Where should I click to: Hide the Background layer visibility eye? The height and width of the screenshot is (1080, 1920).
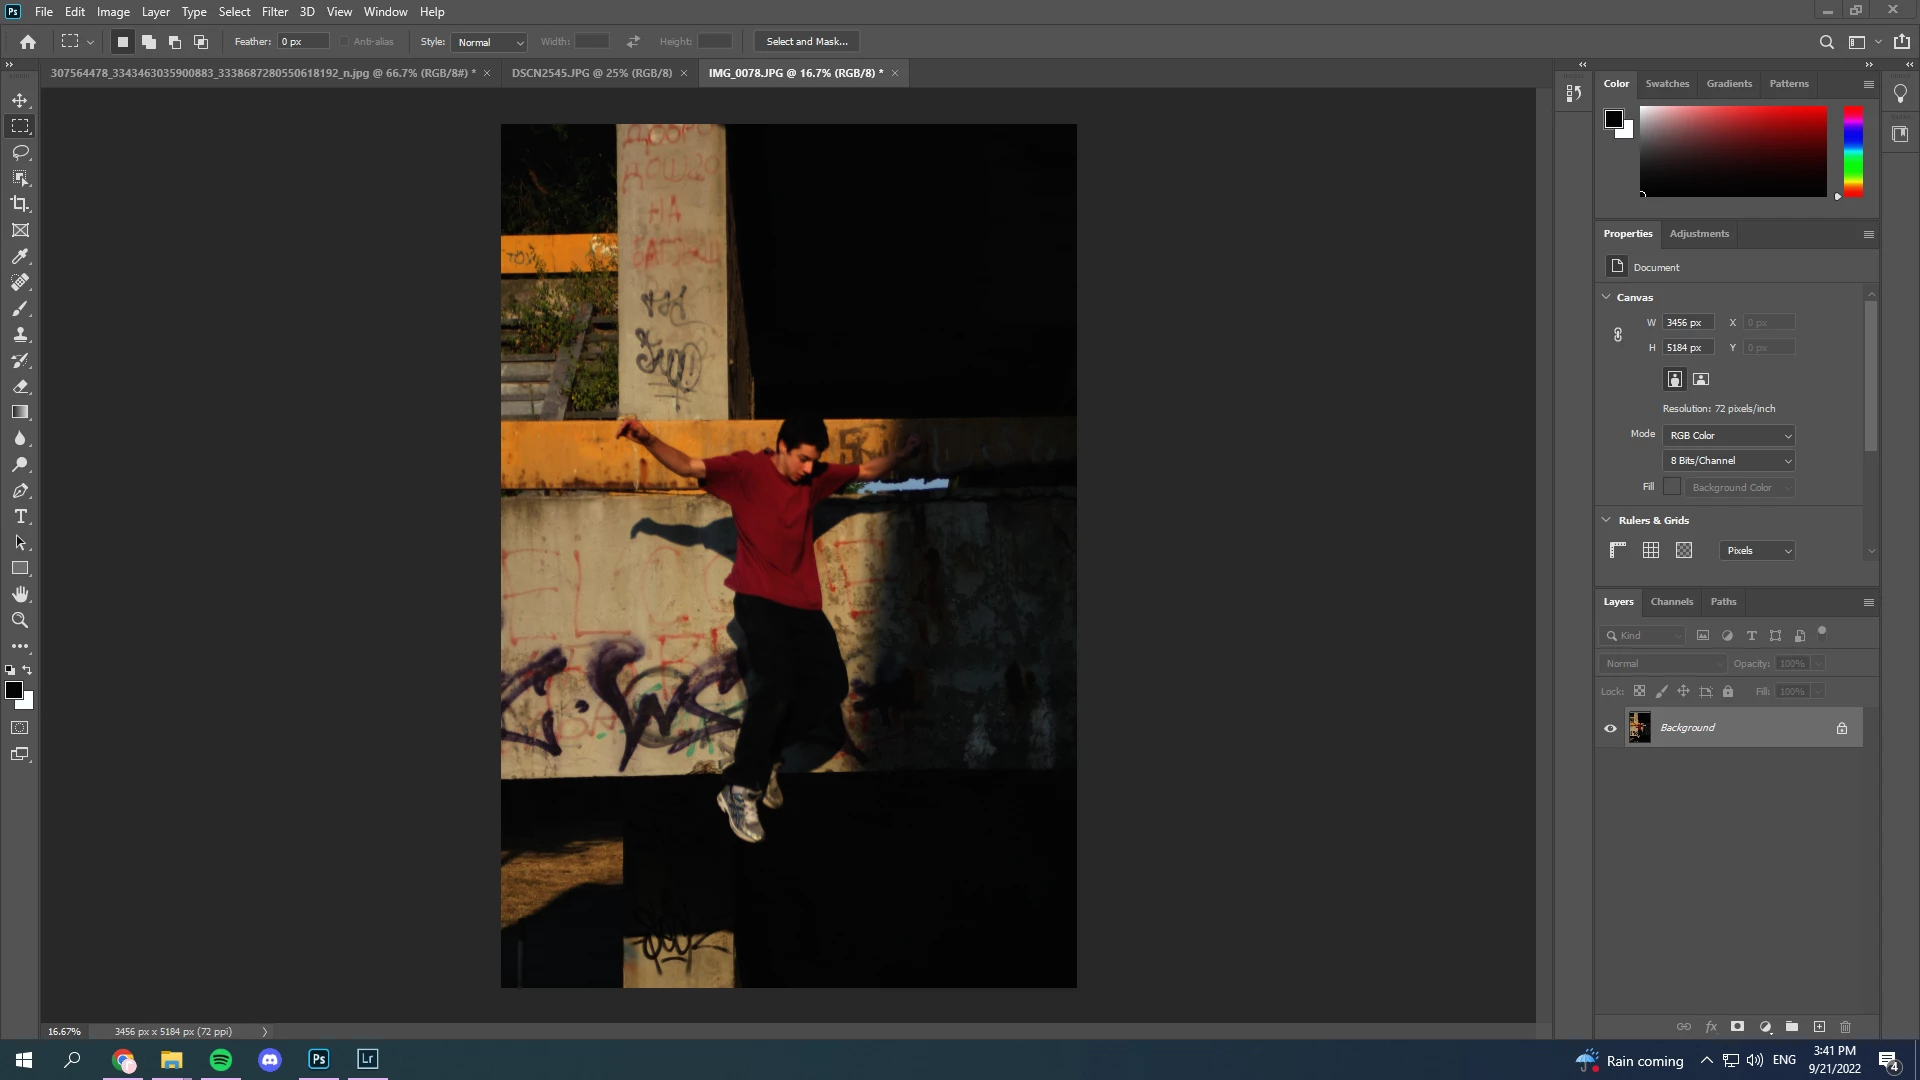[1610, 728]
